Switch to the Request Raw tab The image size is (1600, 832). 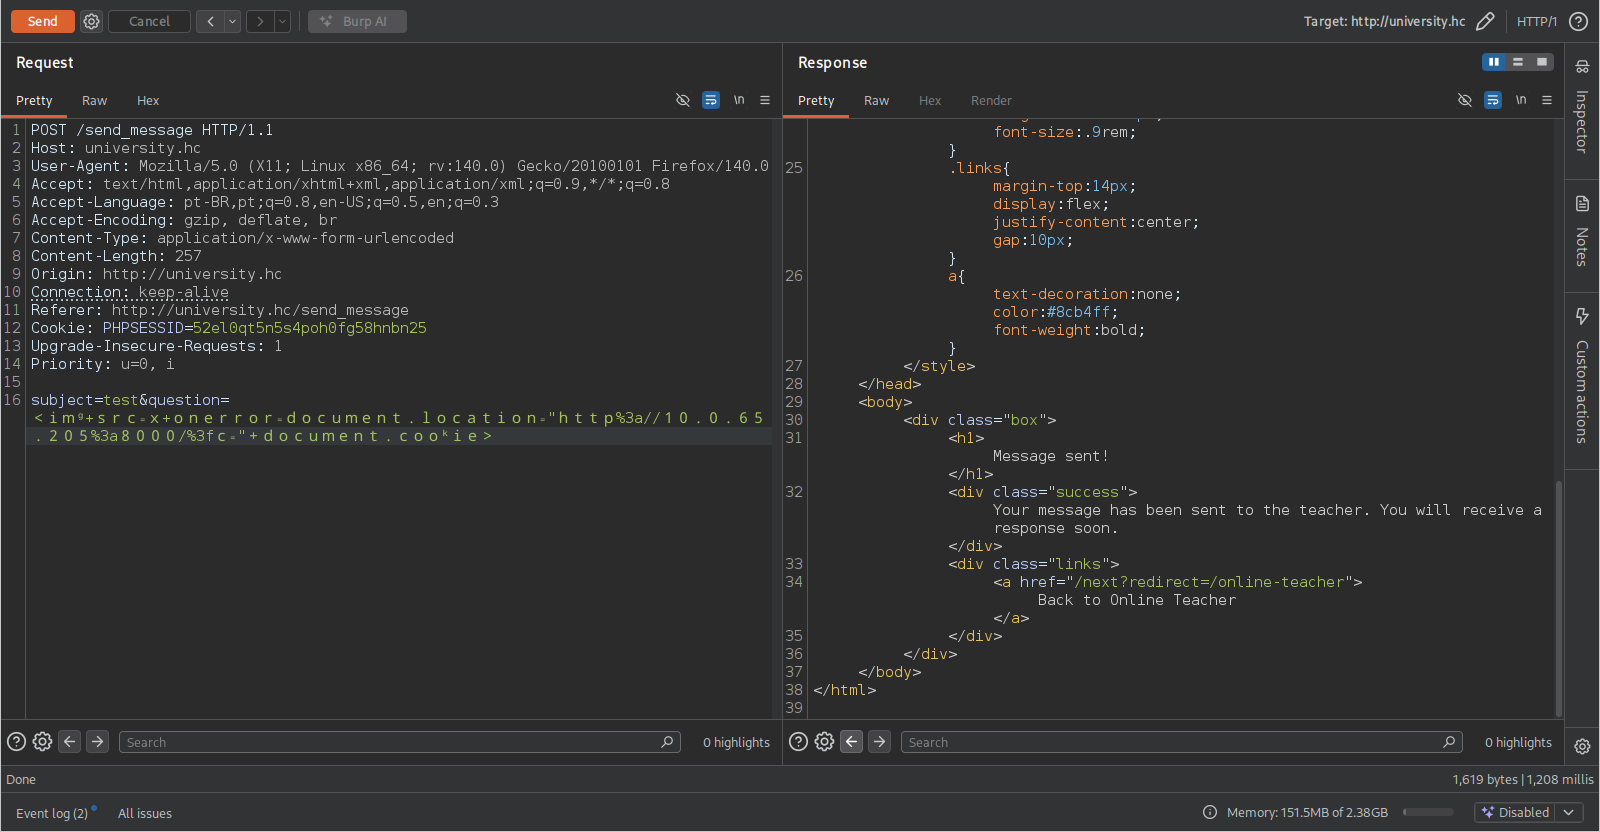click(94, 100)
